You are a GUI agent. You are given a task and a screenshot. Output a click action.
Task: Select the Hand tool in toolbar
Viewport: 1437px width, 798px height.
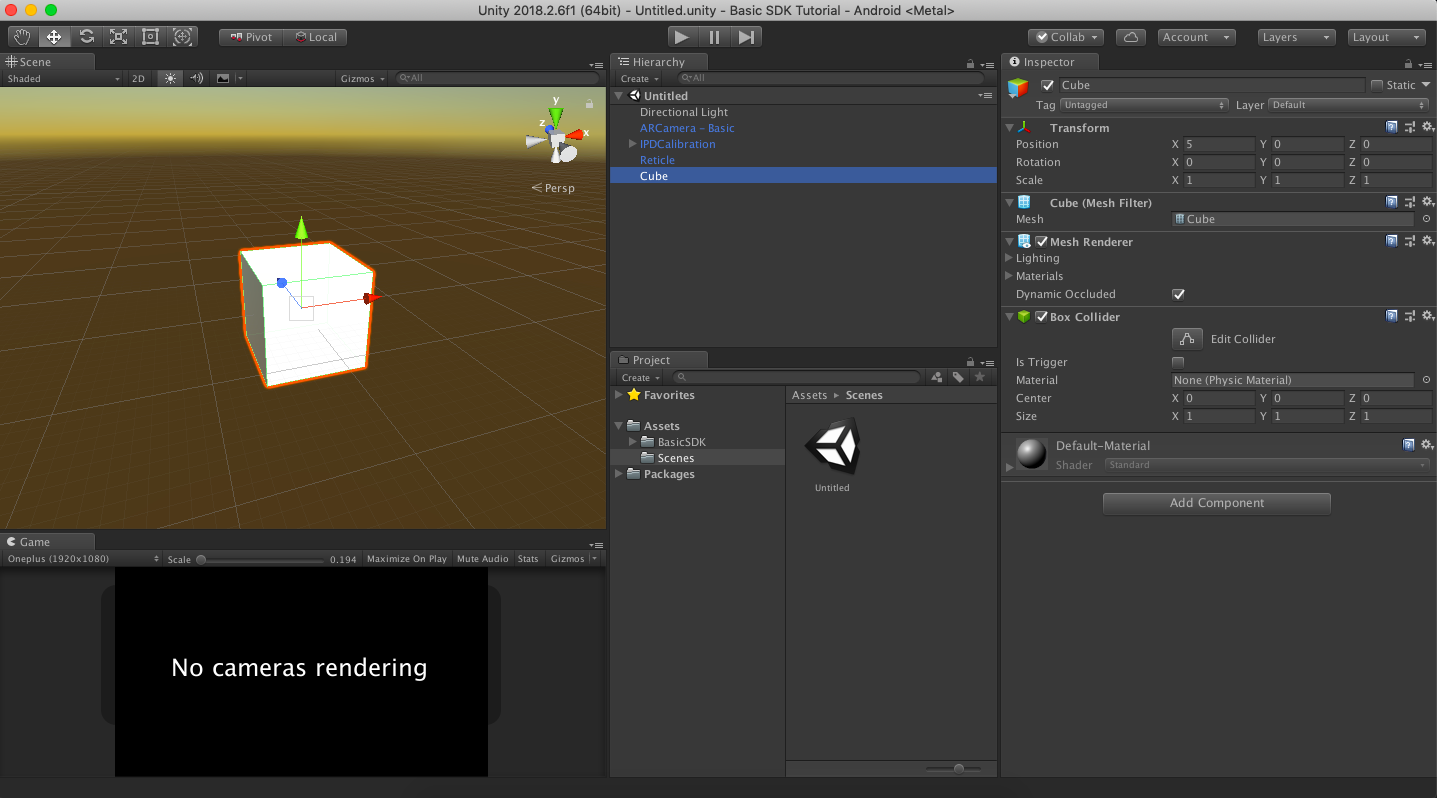tap(22, 37)
